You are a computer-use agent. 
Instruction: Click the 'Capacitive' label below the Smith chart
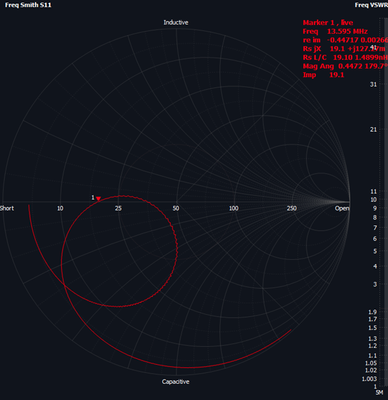pyautogui.click(x=176, y=382)
